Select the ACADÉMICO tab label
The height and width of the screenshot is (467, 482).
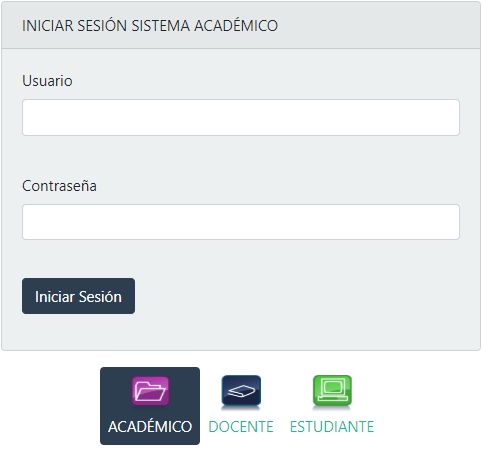point(150,427)
